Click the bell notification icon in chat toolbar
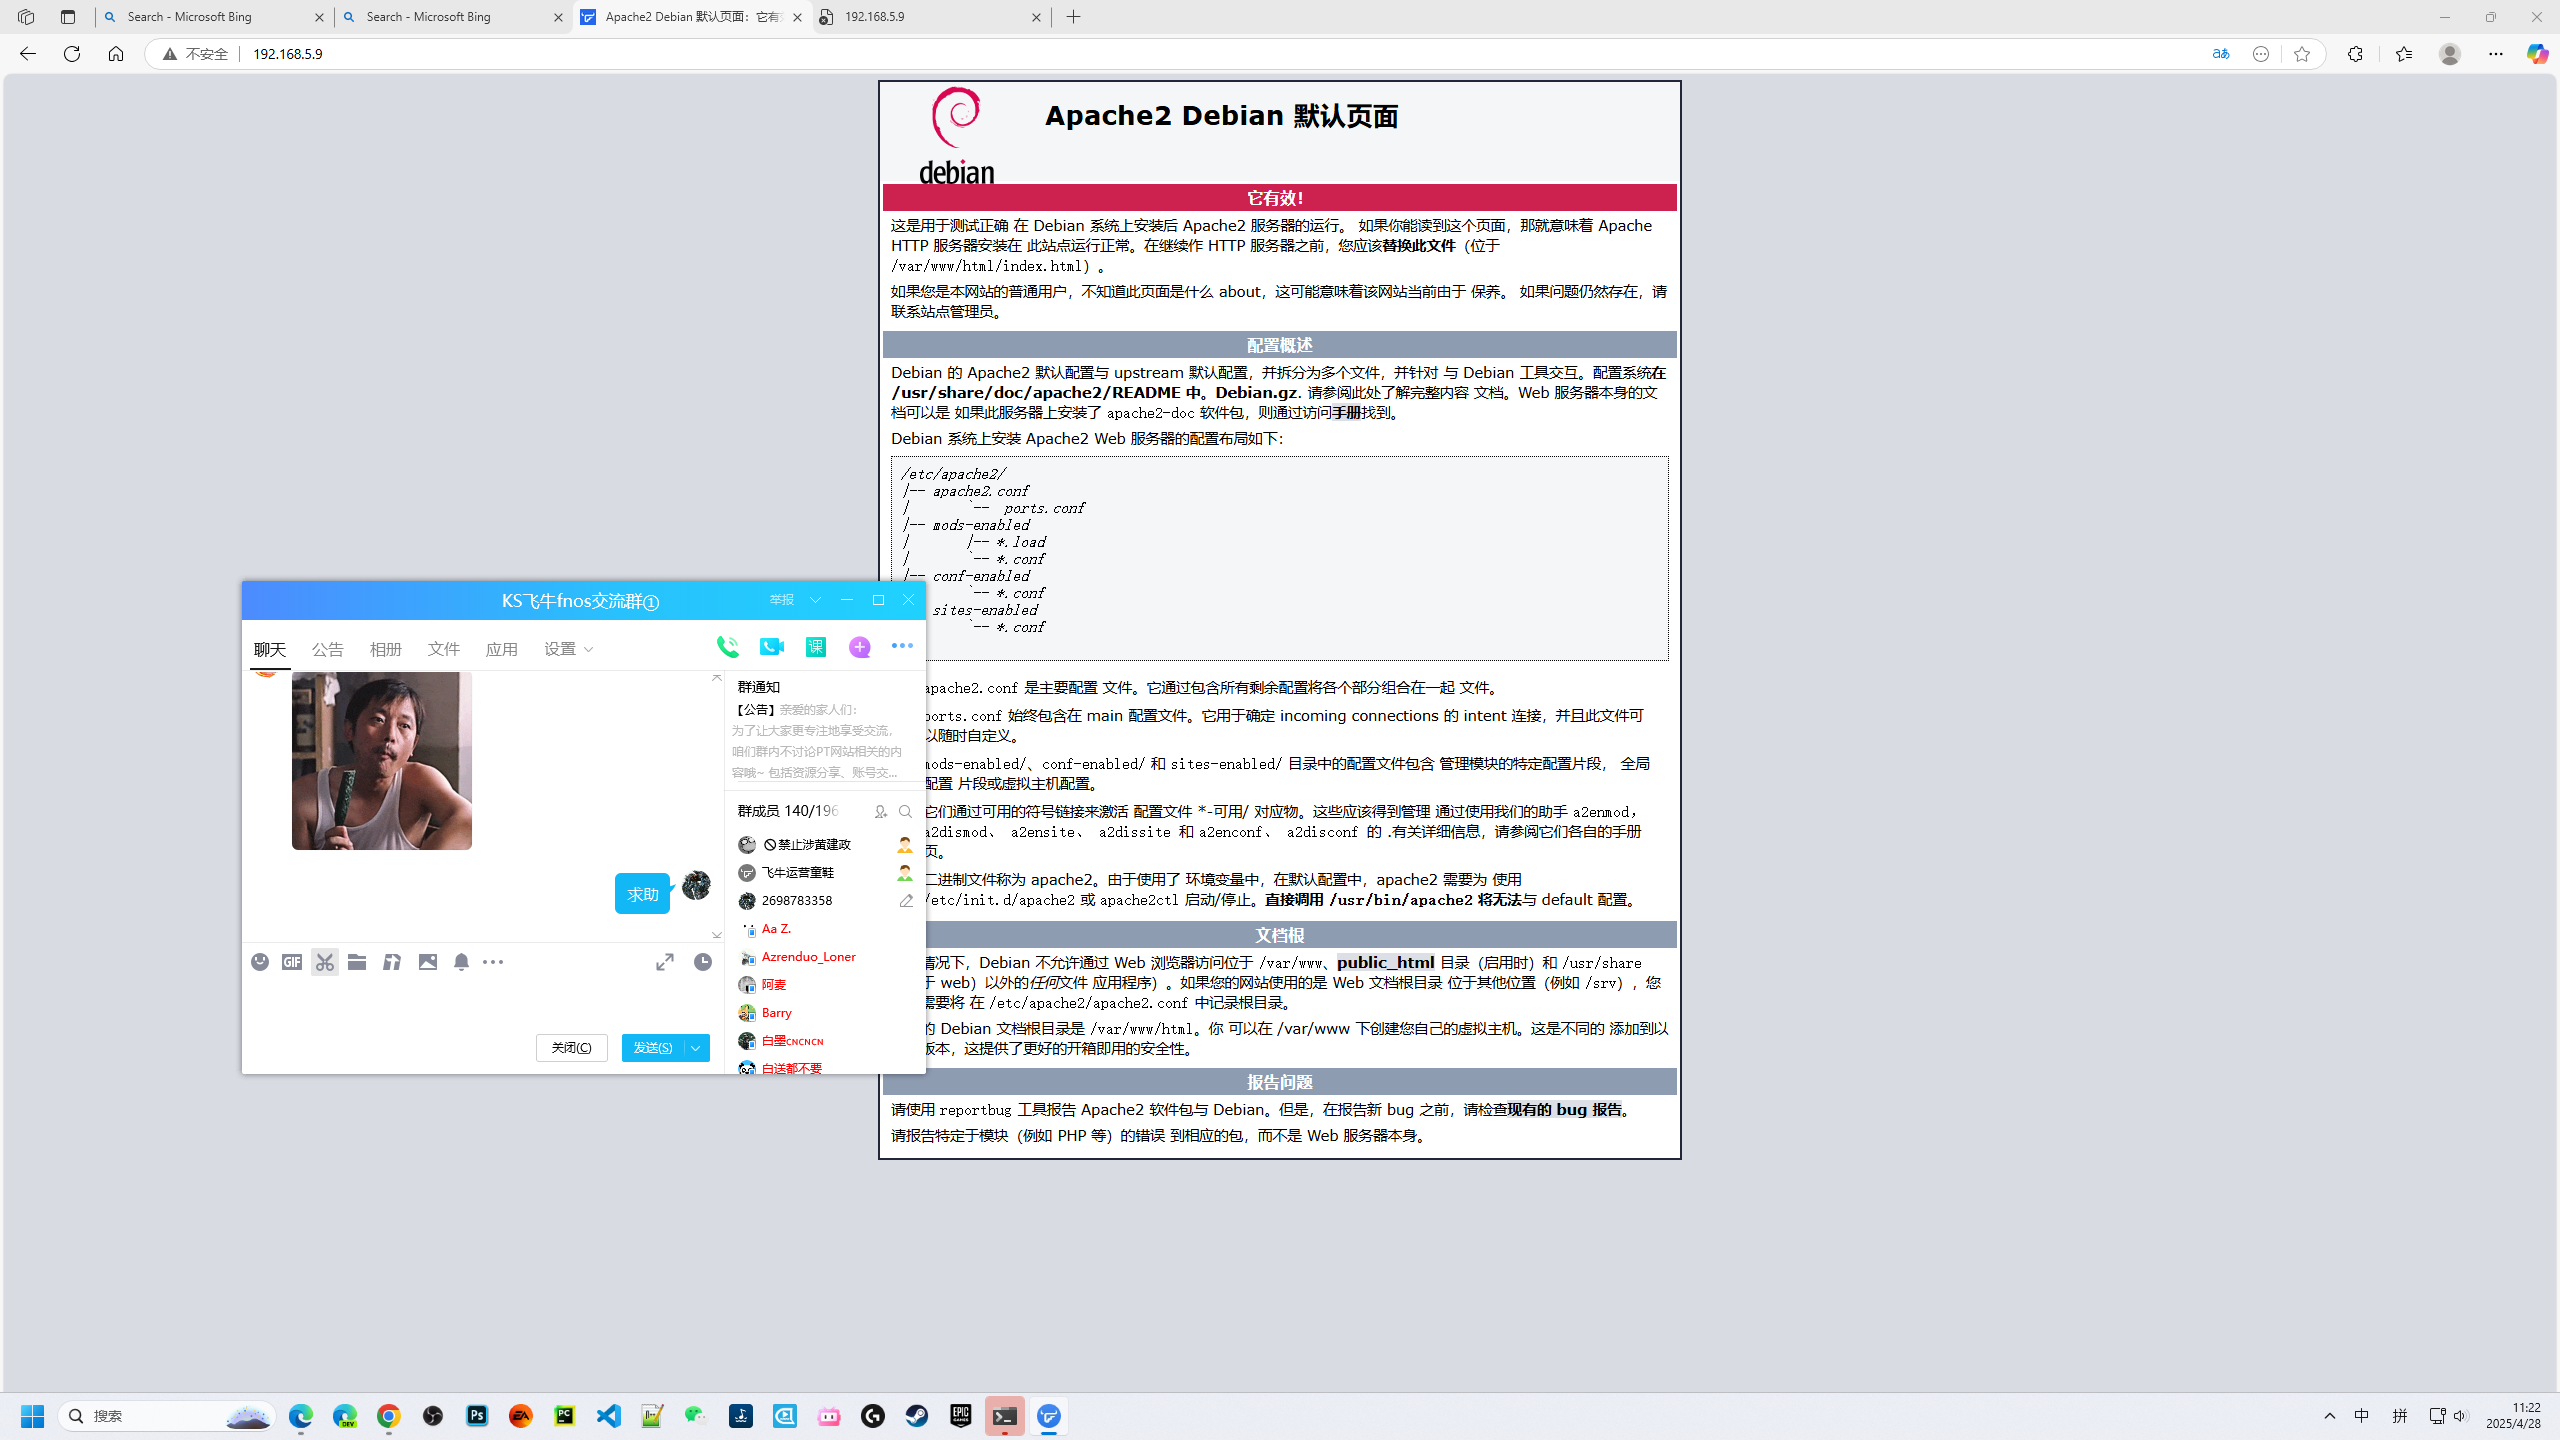This screenshot has width=2560, height=1440. [461, 962]
